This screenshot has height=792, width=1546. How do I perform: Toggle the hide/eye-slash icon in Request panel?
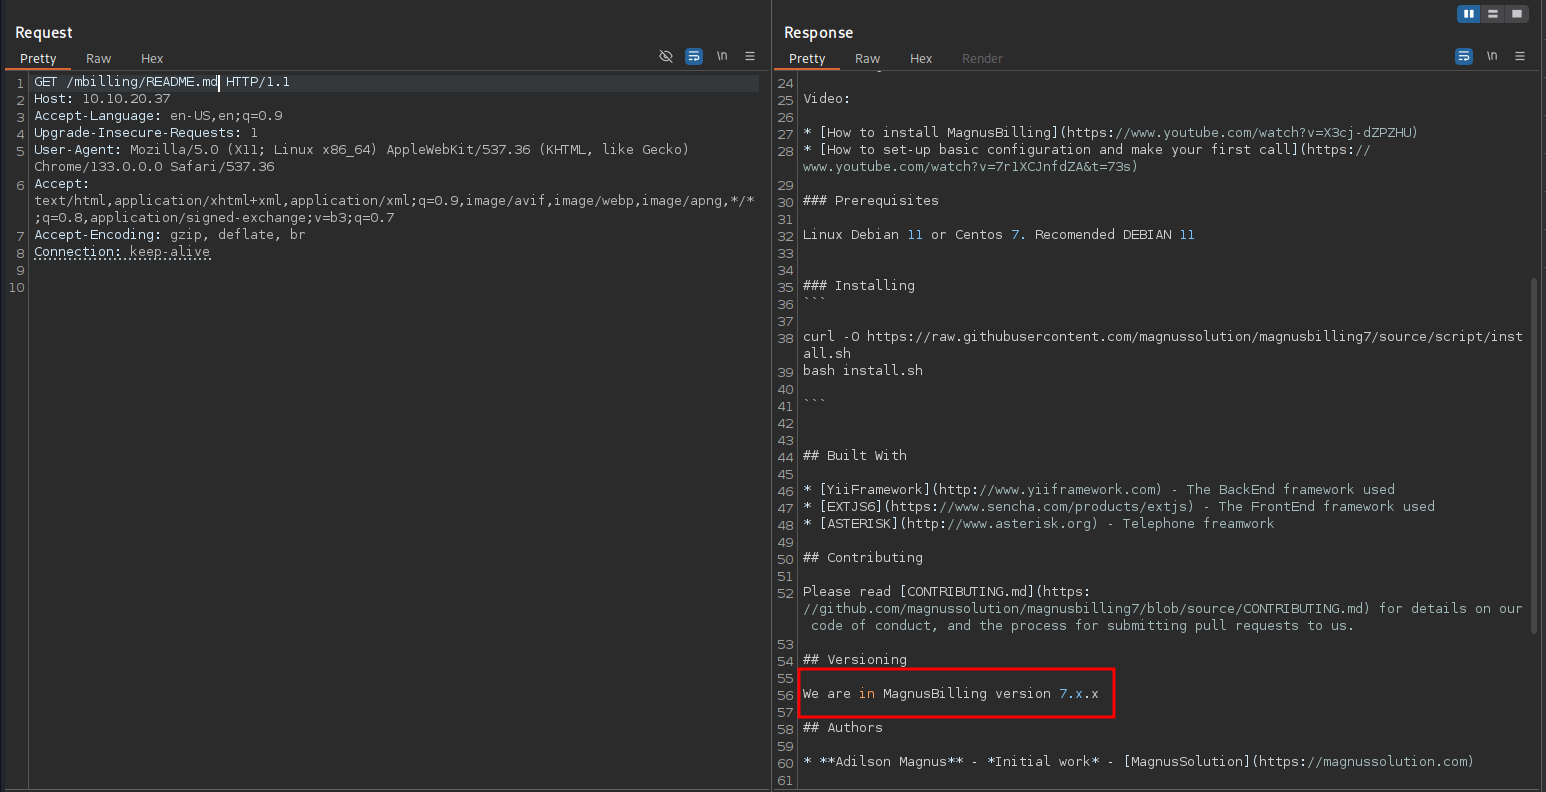[666, 57]
